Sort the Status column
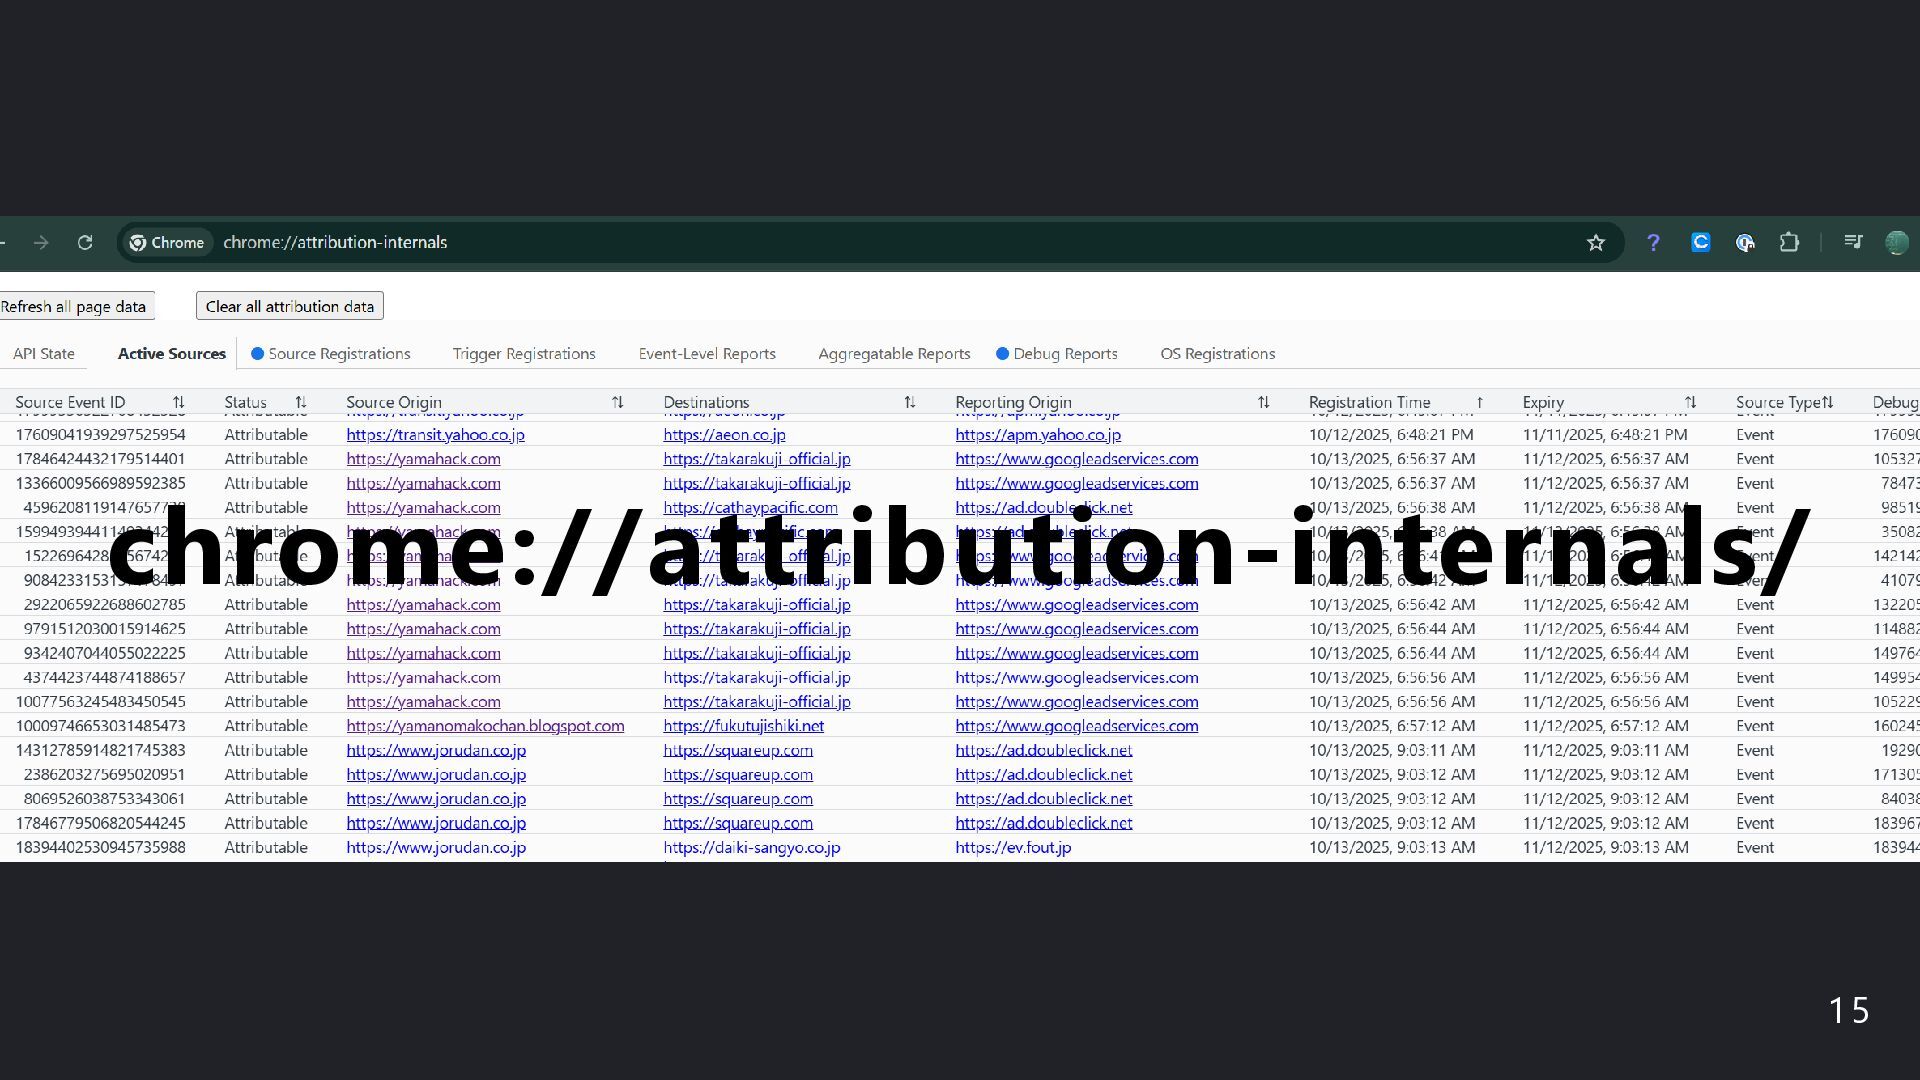This screenshot has width=1920, height=1080. click(300, 402)
